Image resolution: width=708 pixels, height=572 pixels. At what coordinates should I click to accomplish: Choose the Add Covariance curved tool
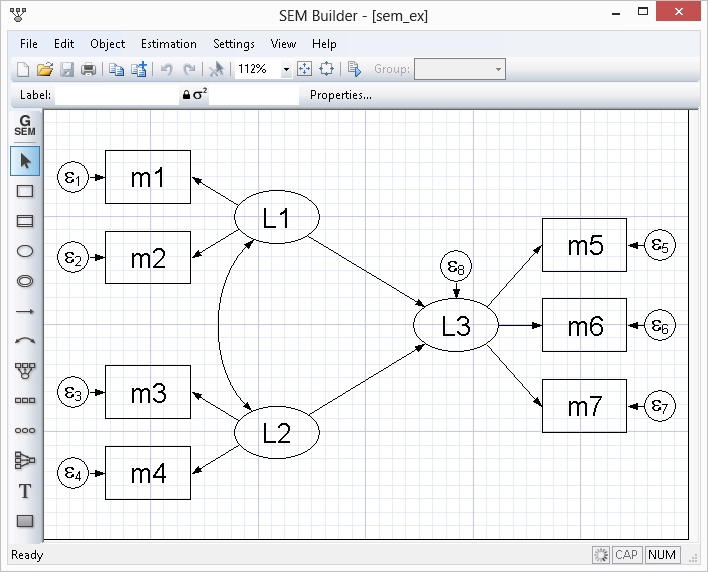coord(26,341)
